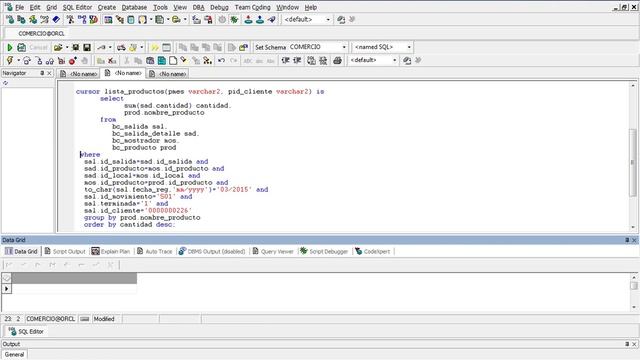Click 'COMERCIO@ORCL' in the status bar
640x360 pixels.
51,319
